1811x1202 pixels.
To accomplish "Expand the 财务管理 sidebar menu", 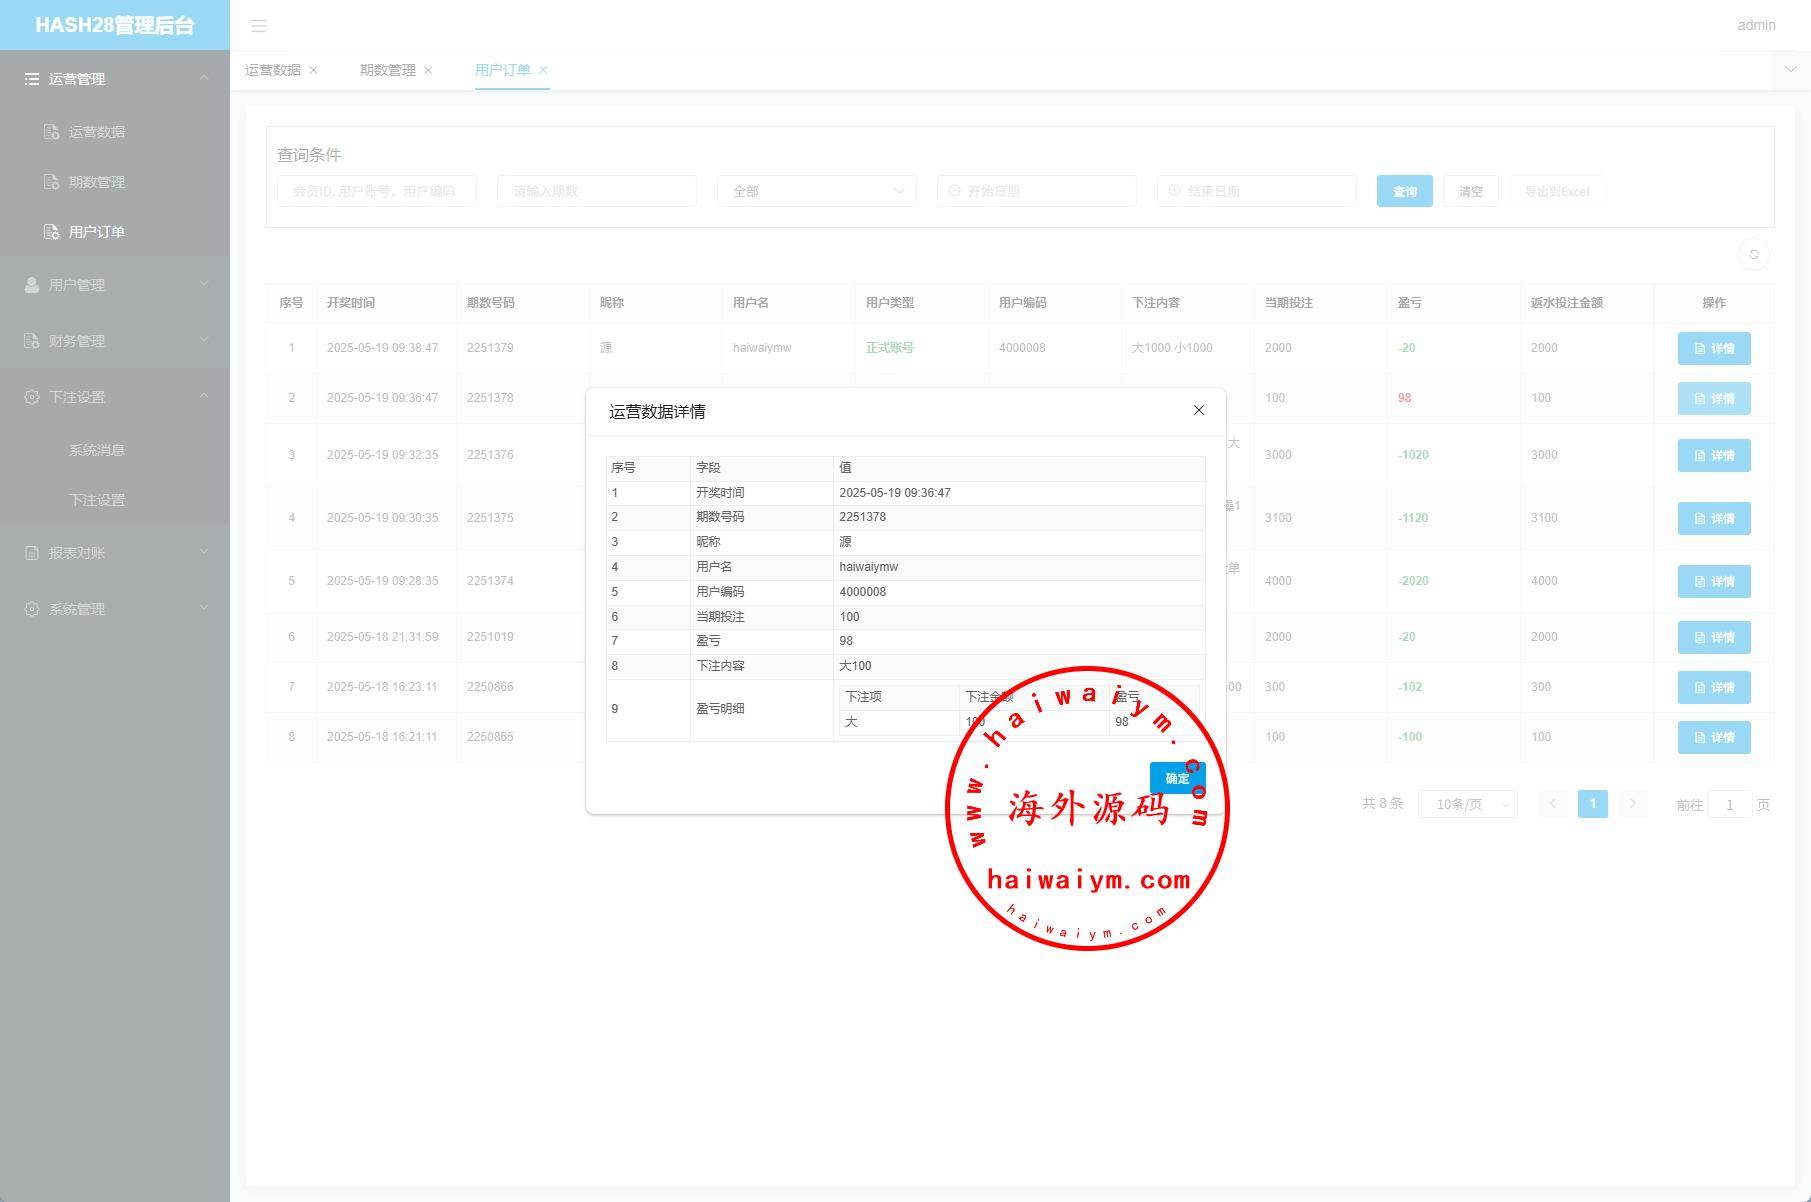I will tap(115, 341).
